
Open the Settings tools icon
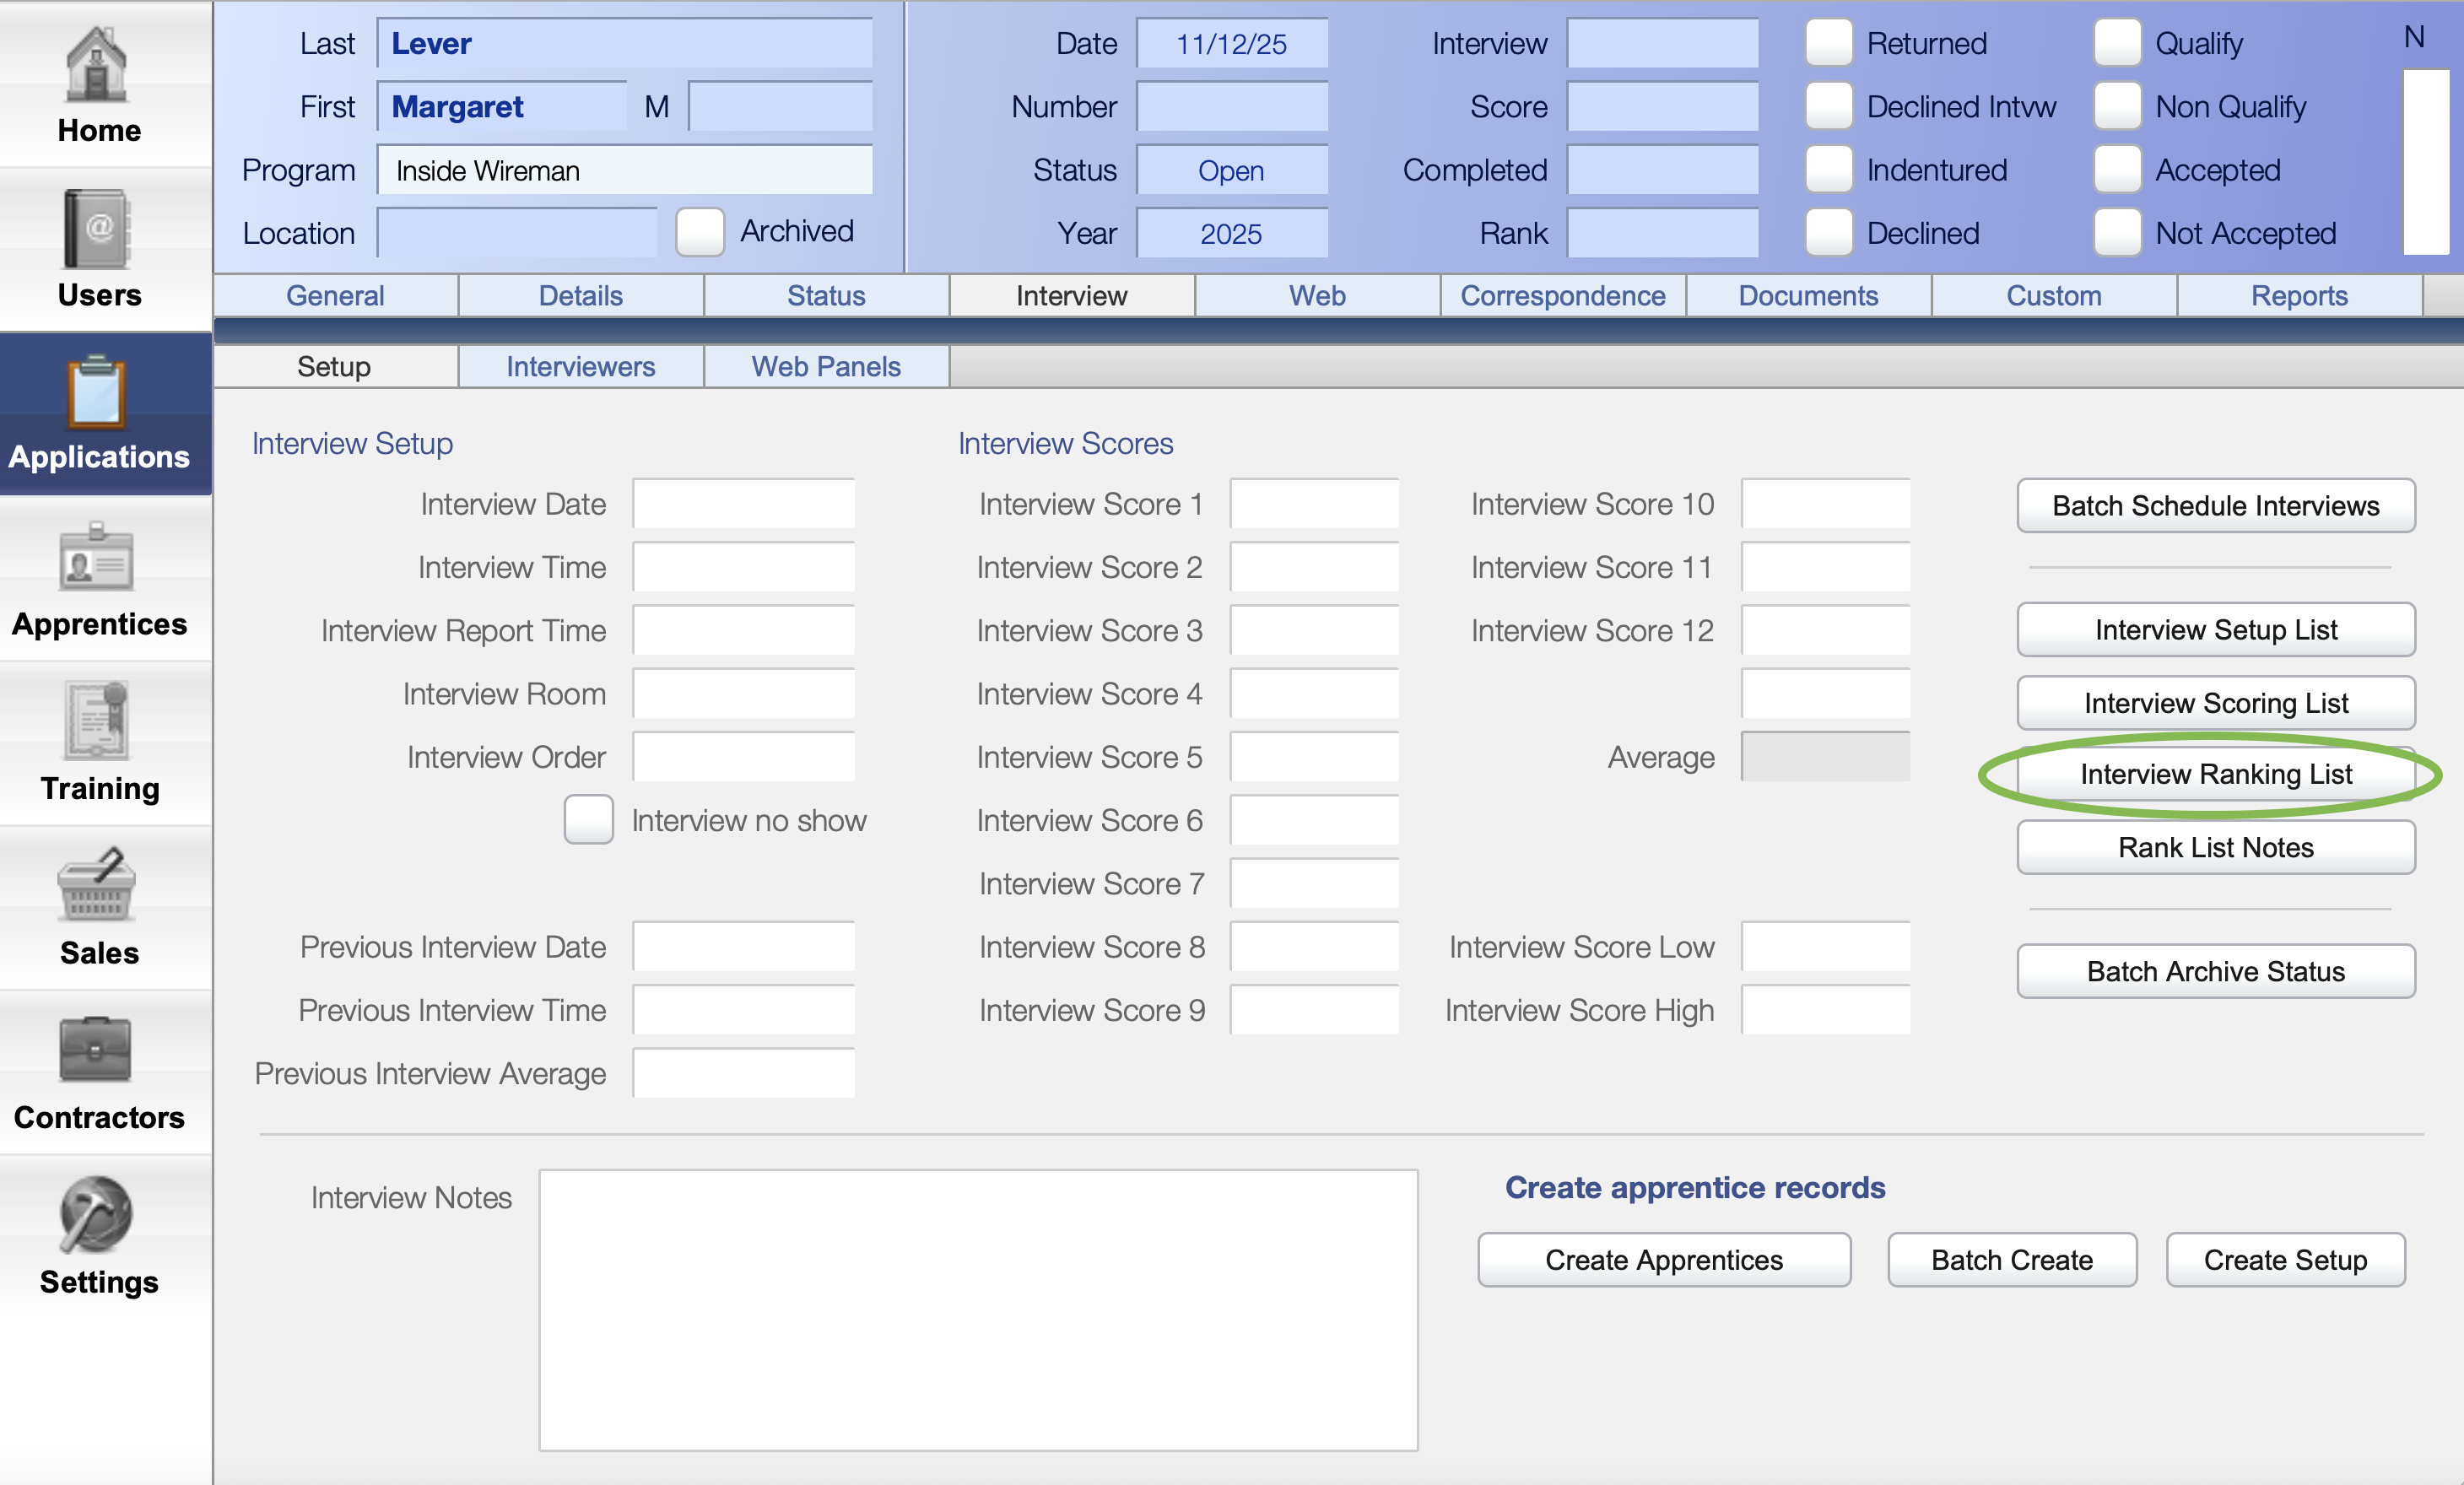coord(97,1214)
